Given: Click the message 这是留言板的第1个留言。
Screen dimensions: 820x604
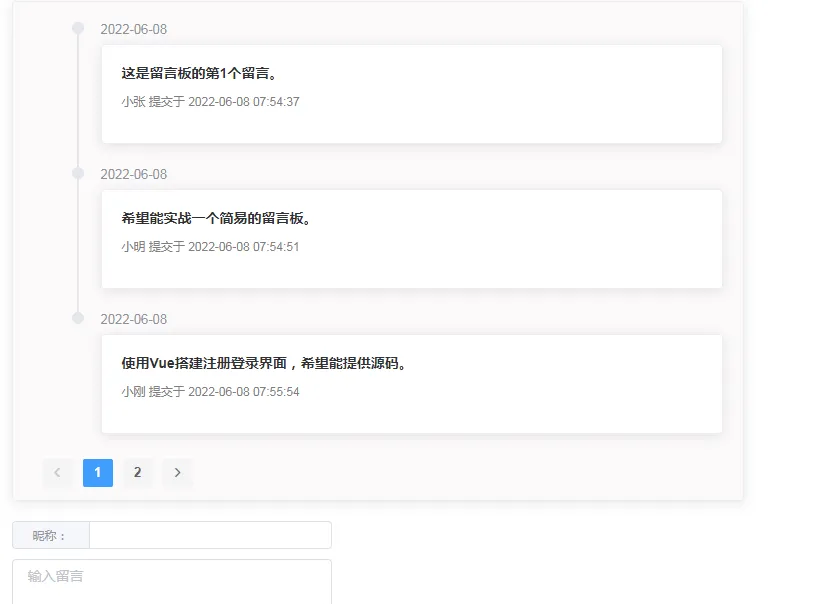Looking at the screenshot, I should point(199,73).
